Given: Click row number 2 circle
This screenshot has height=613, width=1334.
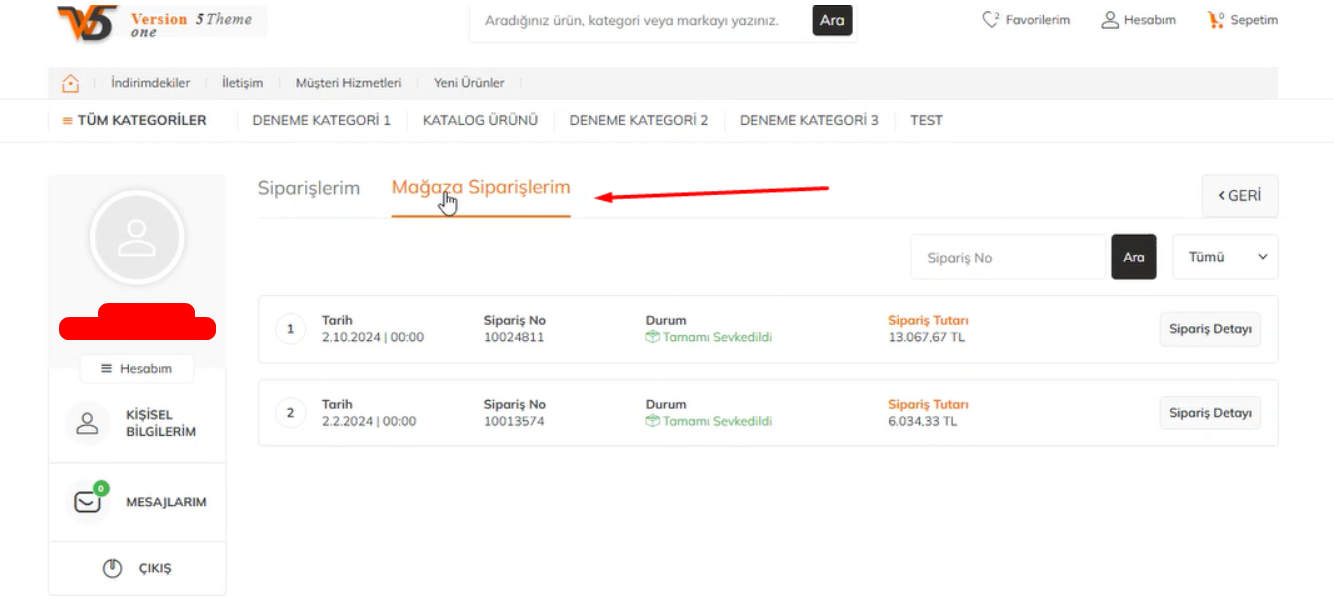Looking at the screenshot, I should click(x=290, y=413).
